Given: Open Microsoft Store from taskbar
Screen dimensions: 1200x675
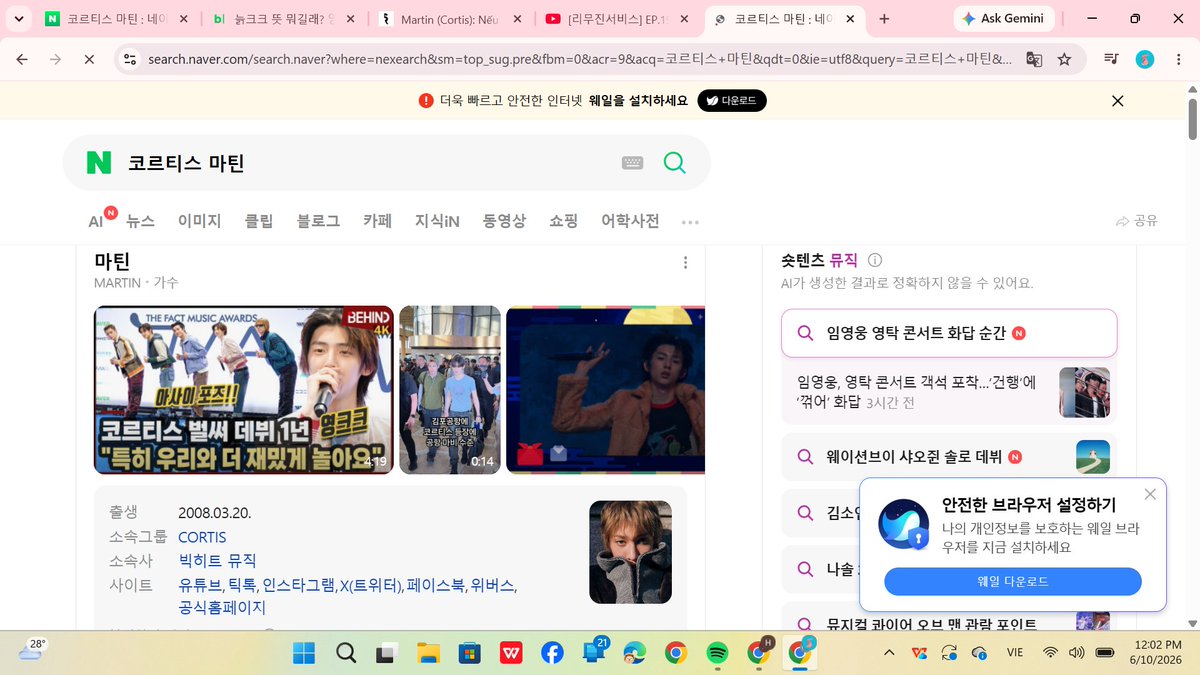Looking at the screenshot, I should click(469, 653).
